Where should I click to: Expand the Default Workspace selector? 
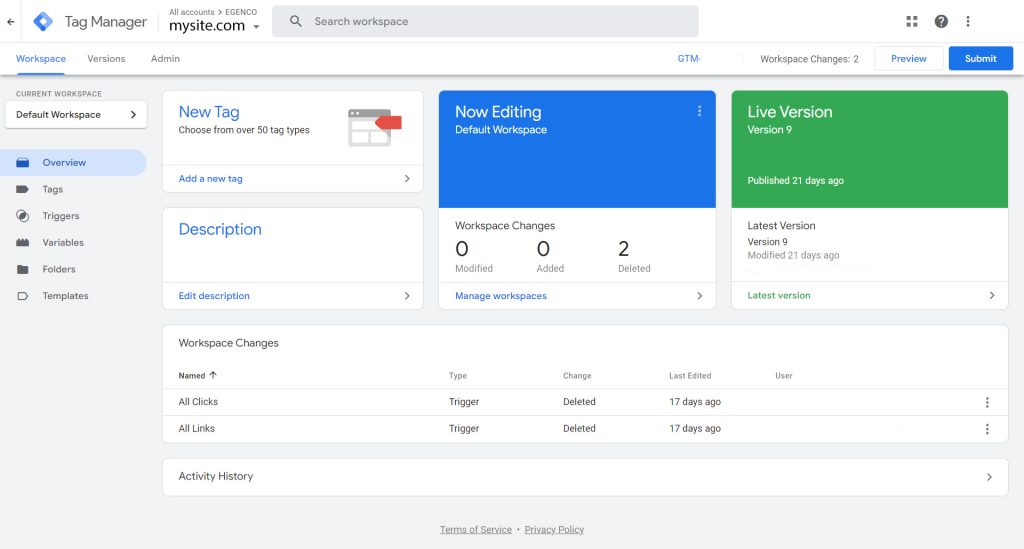point(76,115)
